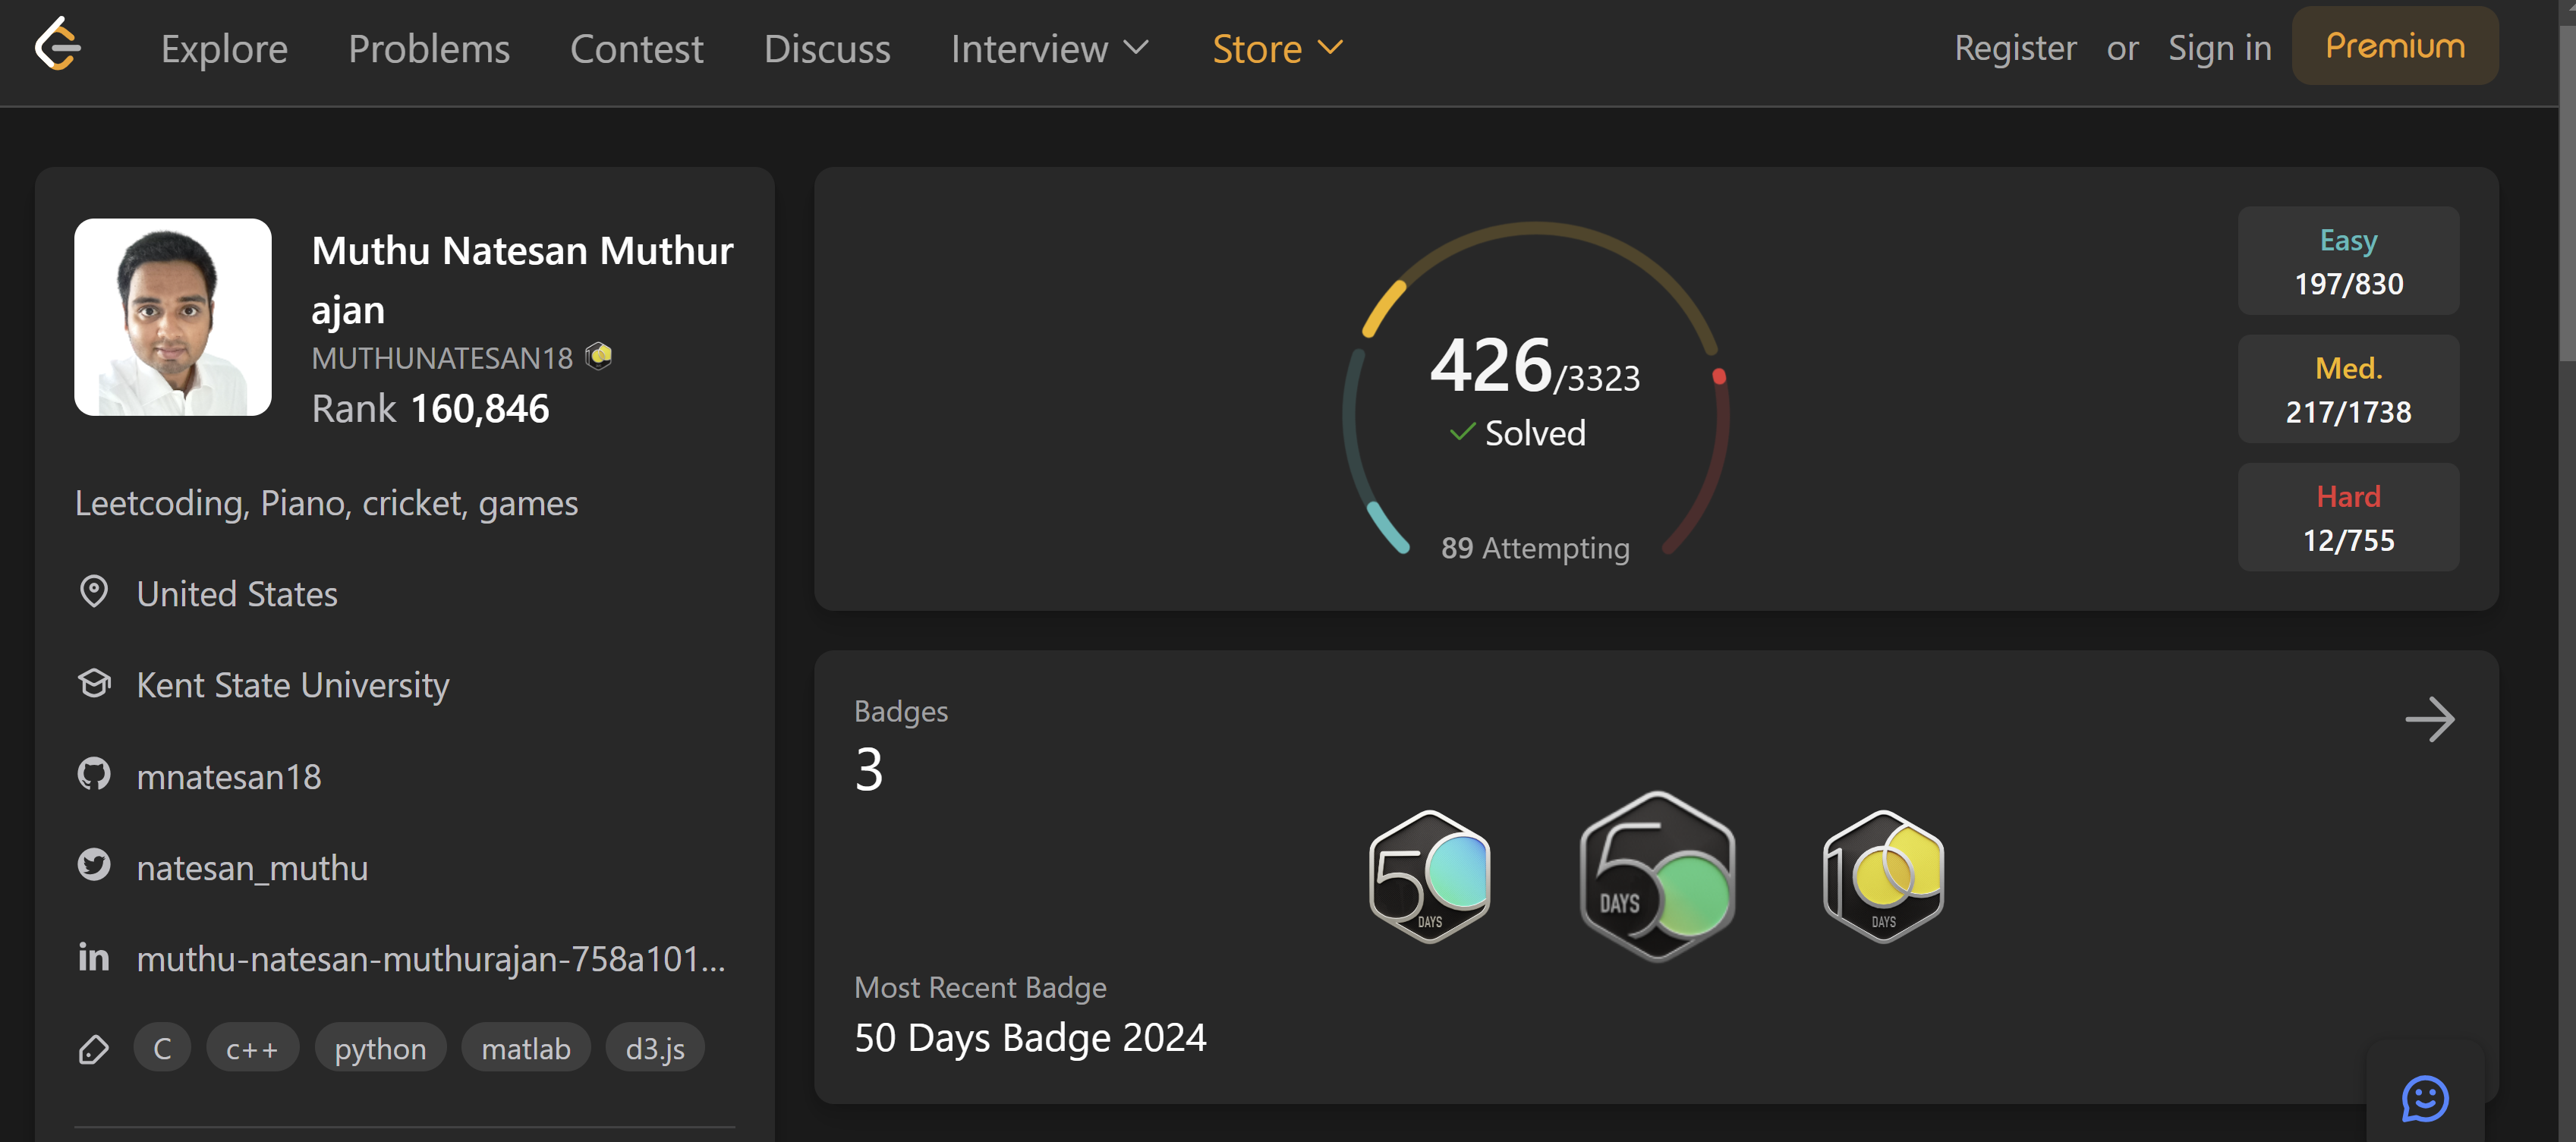Navigate to the Problems menu tab

[x=429, y=48]
